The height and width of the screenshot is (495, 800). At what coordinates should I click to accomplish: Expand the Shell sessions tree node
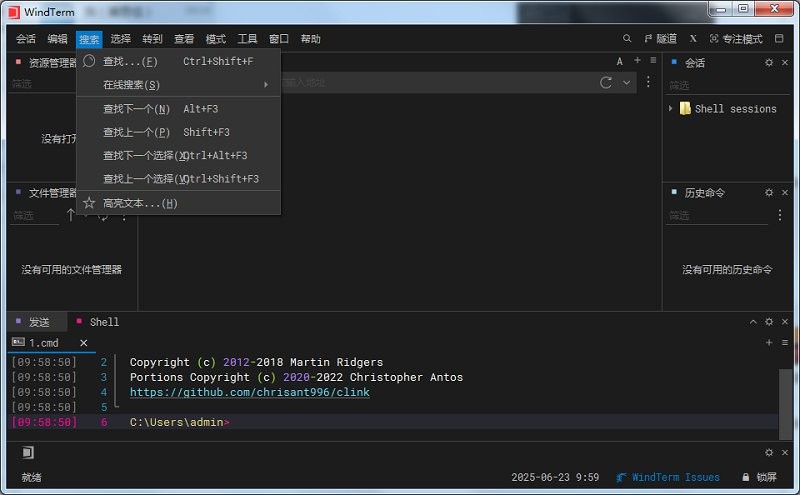(x=671, y=108)
